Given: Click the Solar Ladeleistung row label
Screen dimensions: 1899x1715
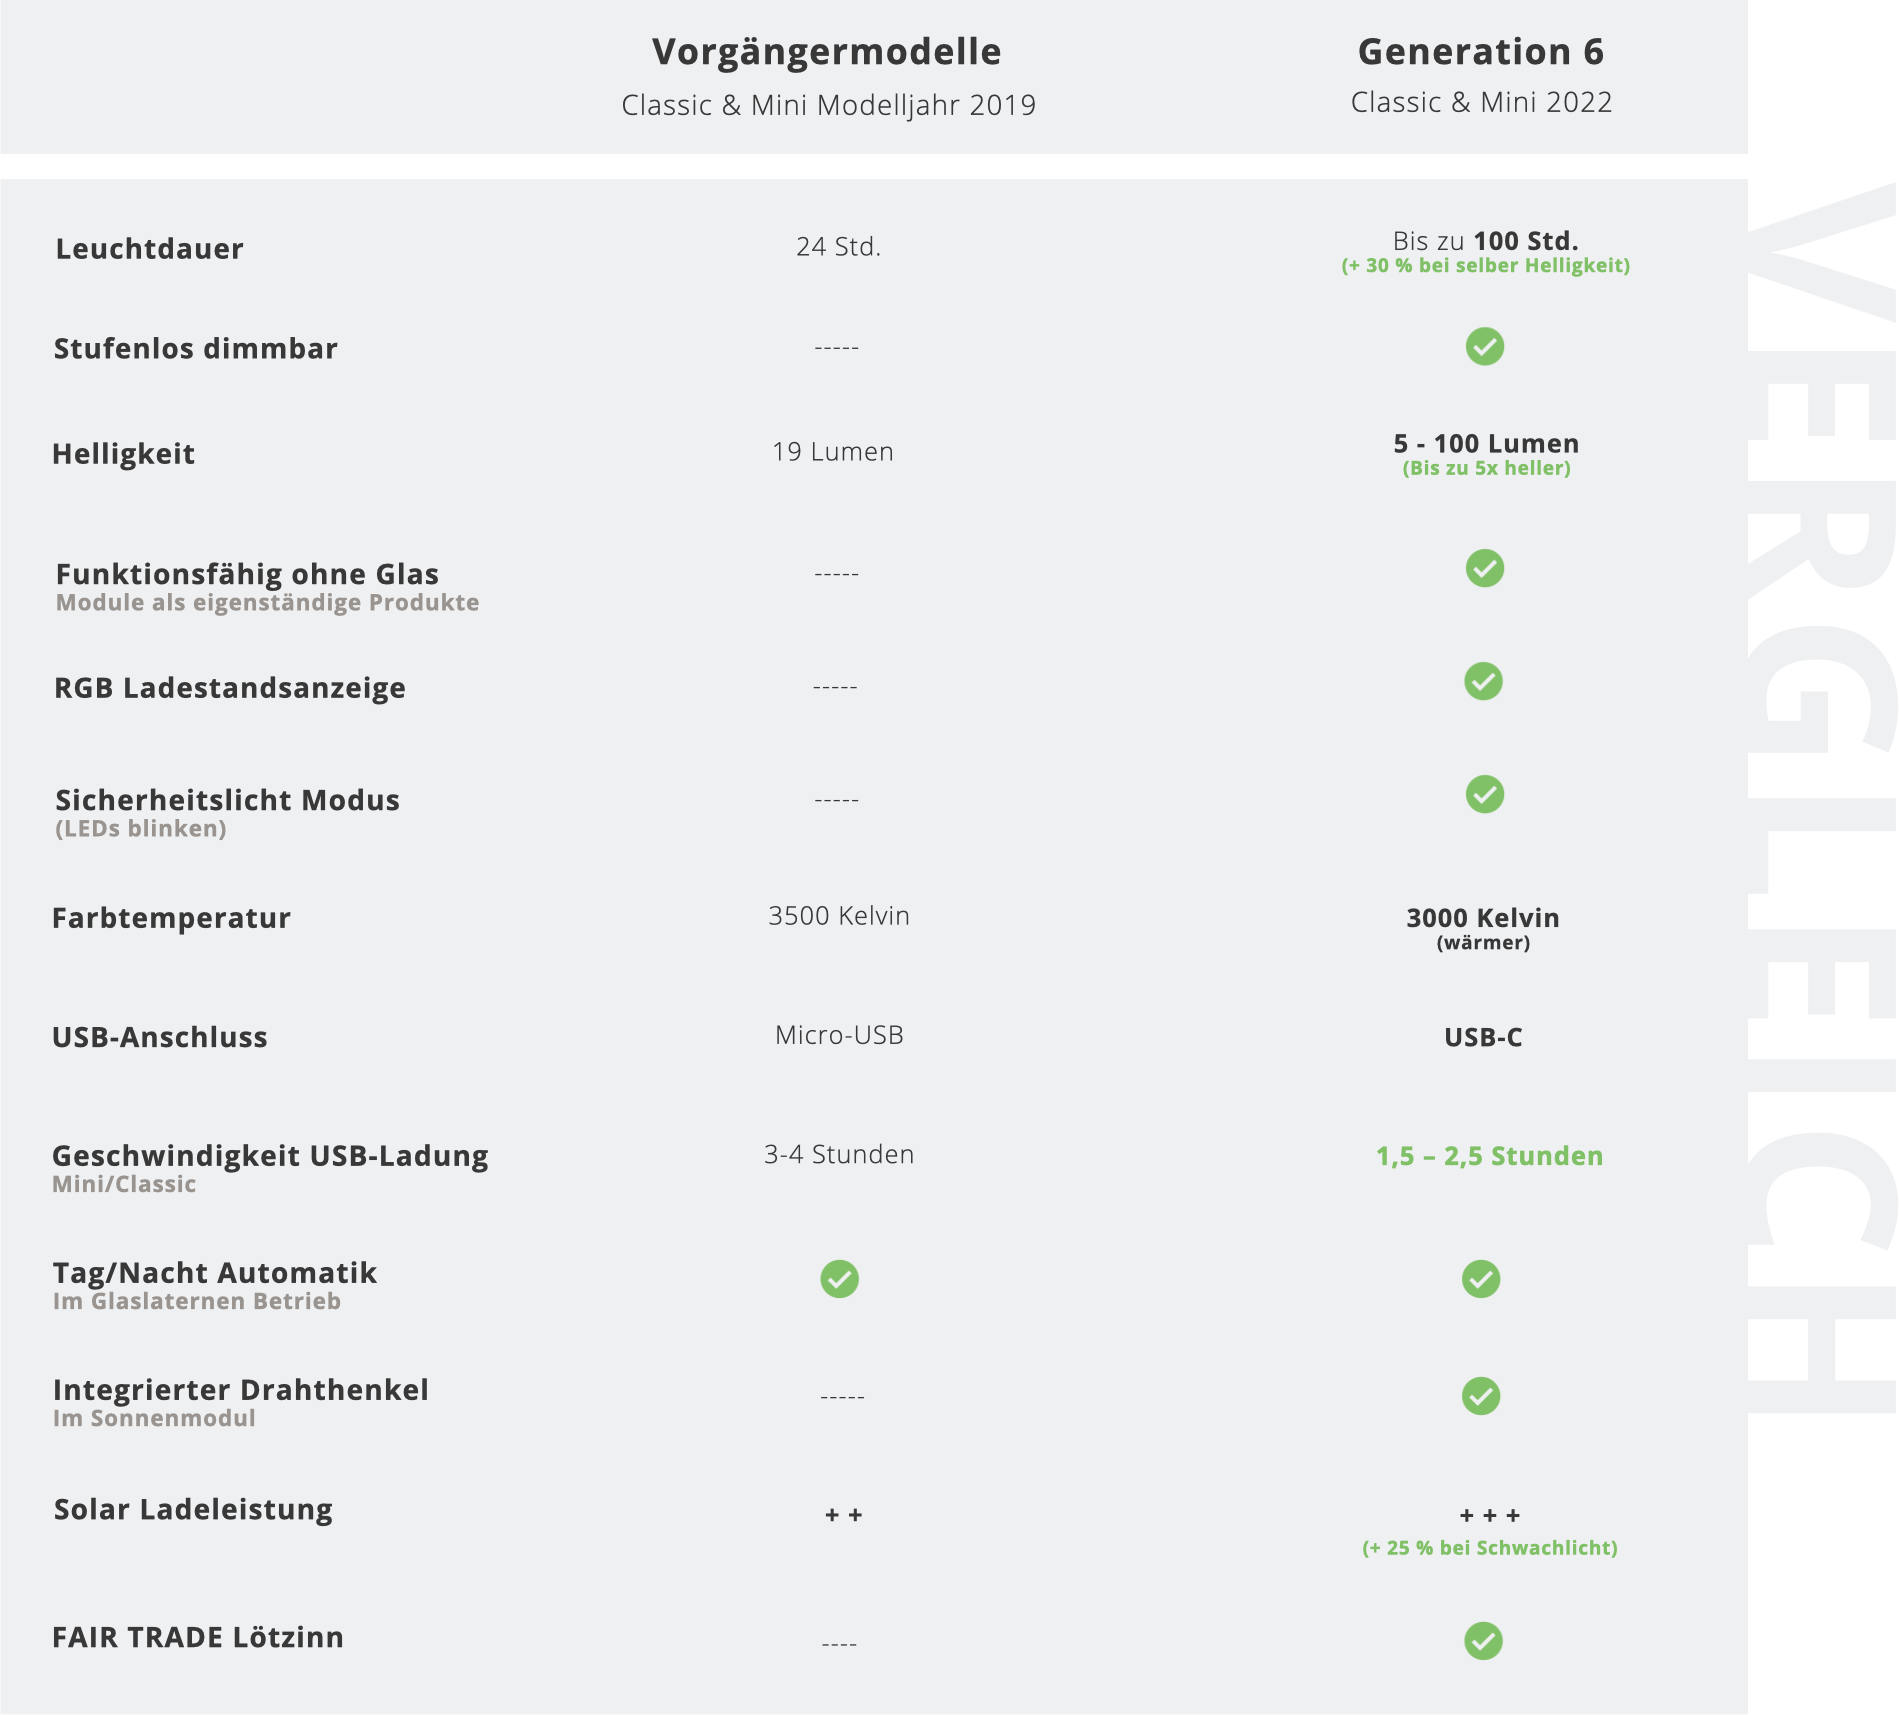Looking at the screenshot, I should [x=193, y=1509].
